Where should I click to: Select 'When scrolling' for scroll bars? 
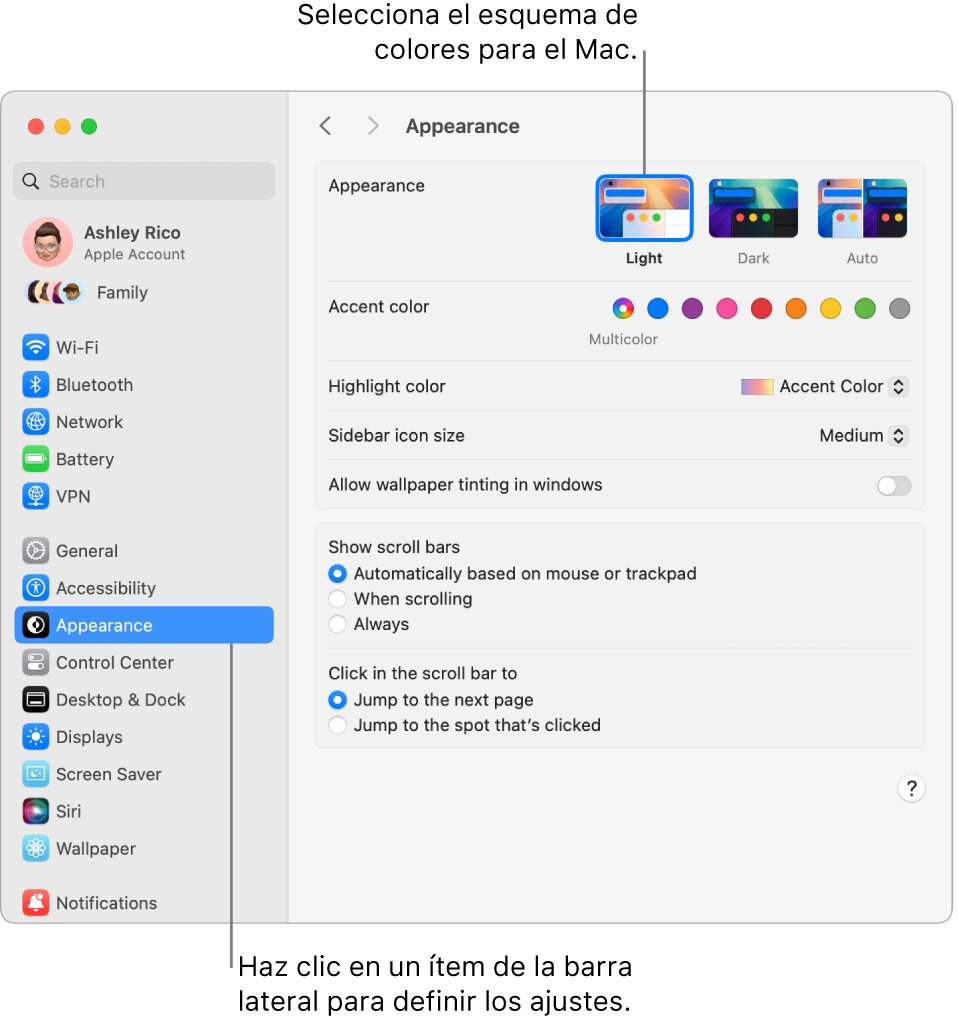click(337, 599)
